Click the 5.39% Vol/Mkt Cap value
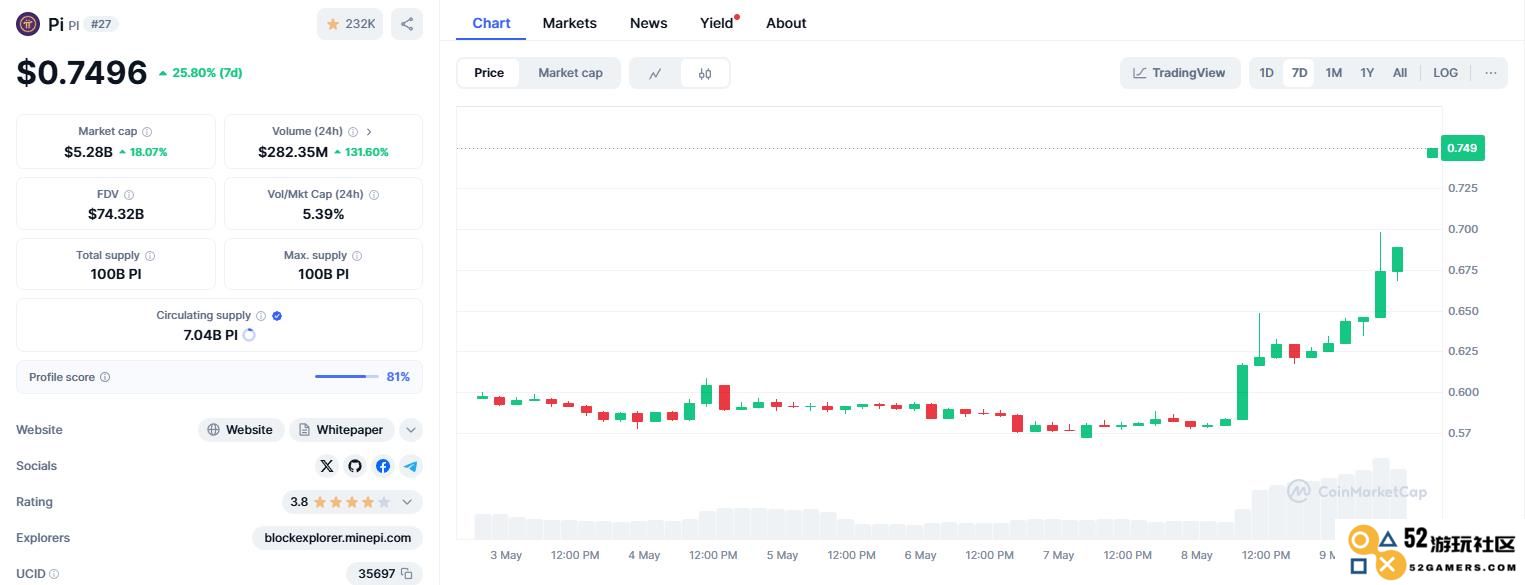 [x=323, y=214]
